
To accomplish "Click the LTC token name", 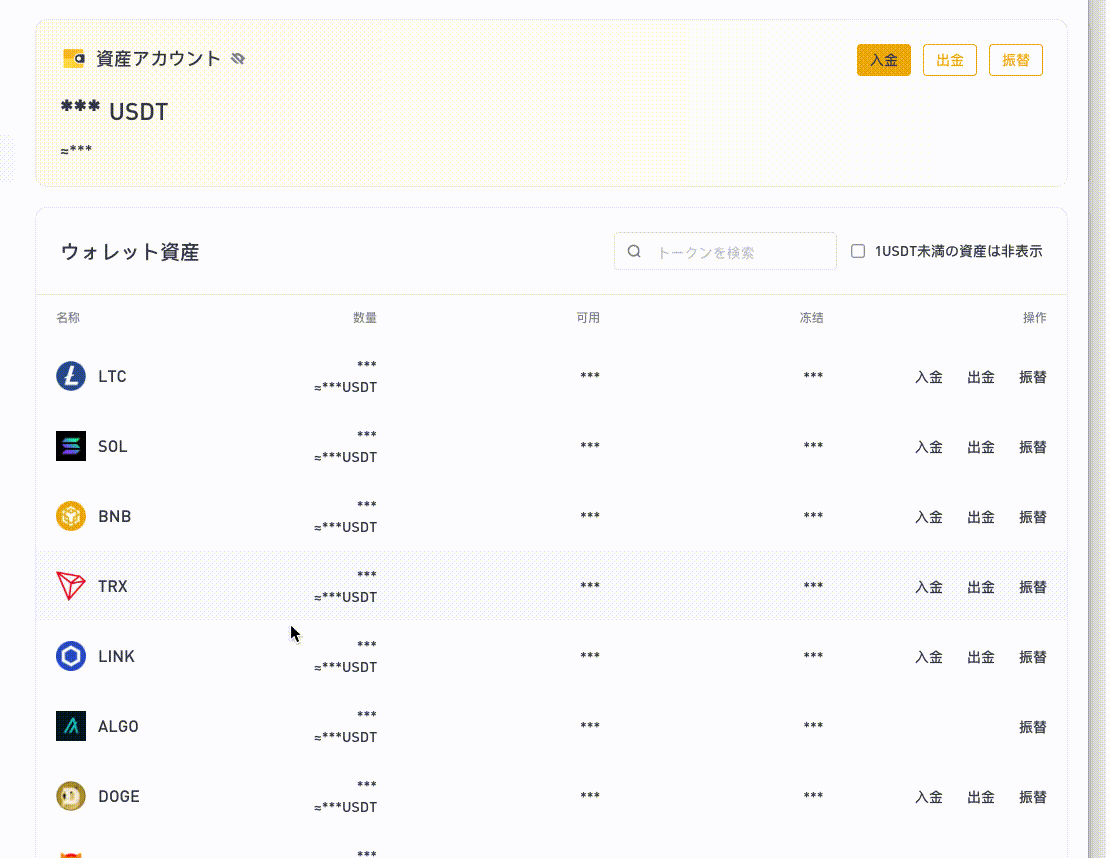I will coord(112,376).
